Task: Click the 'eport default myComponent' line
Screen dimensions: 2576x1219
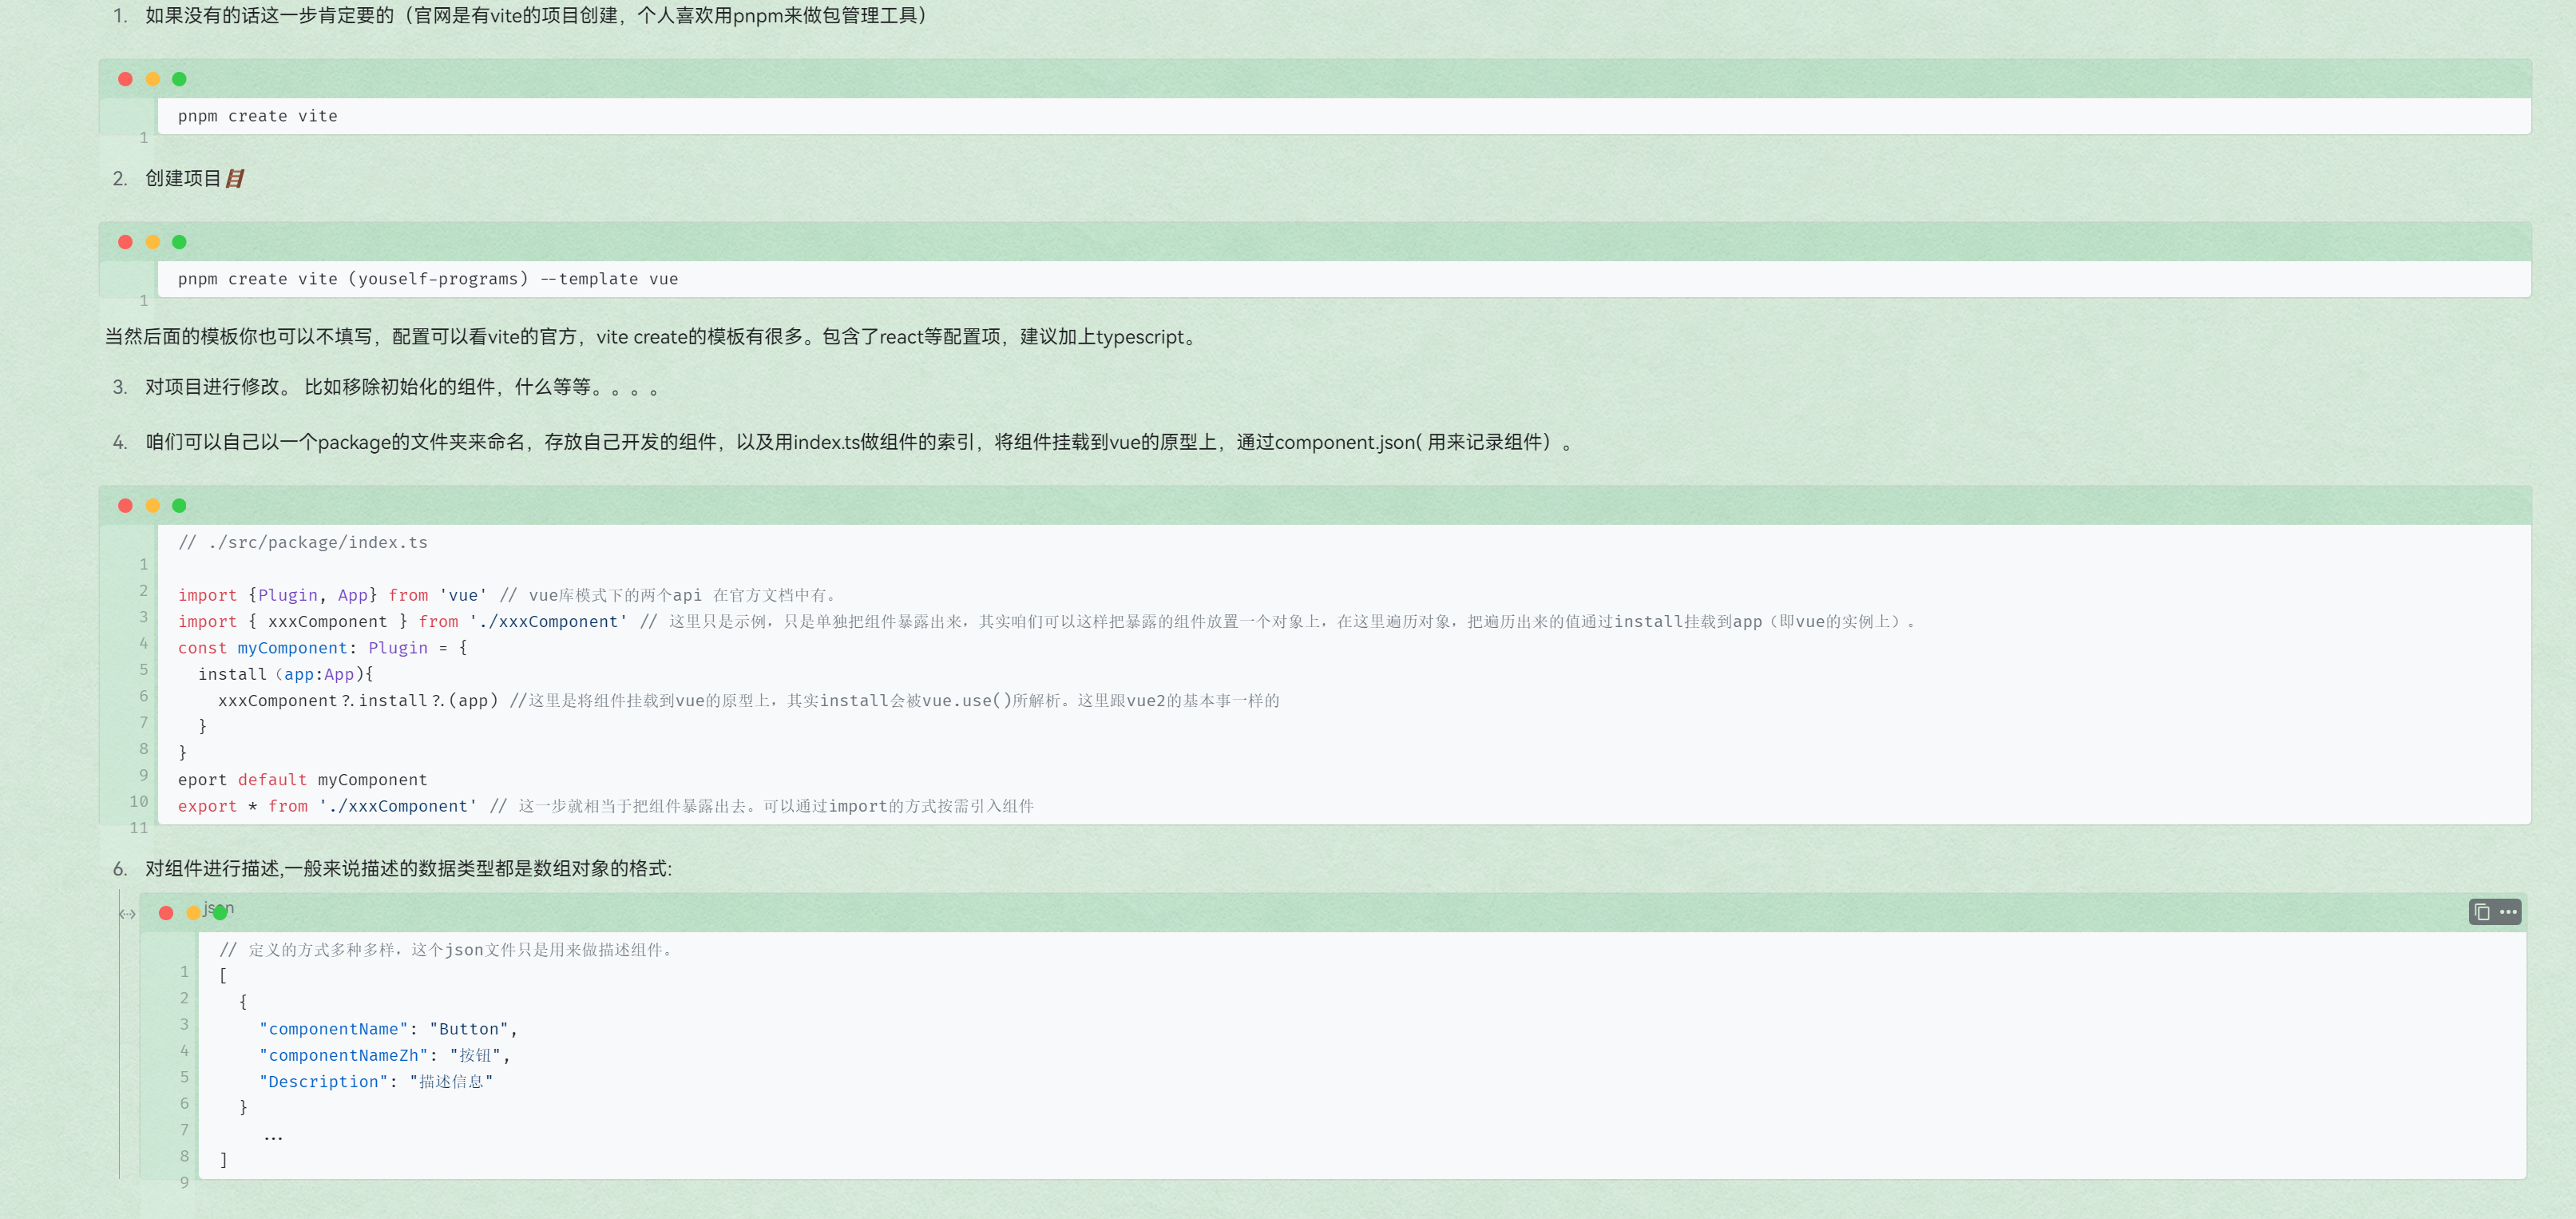Action: pos(303,780)
